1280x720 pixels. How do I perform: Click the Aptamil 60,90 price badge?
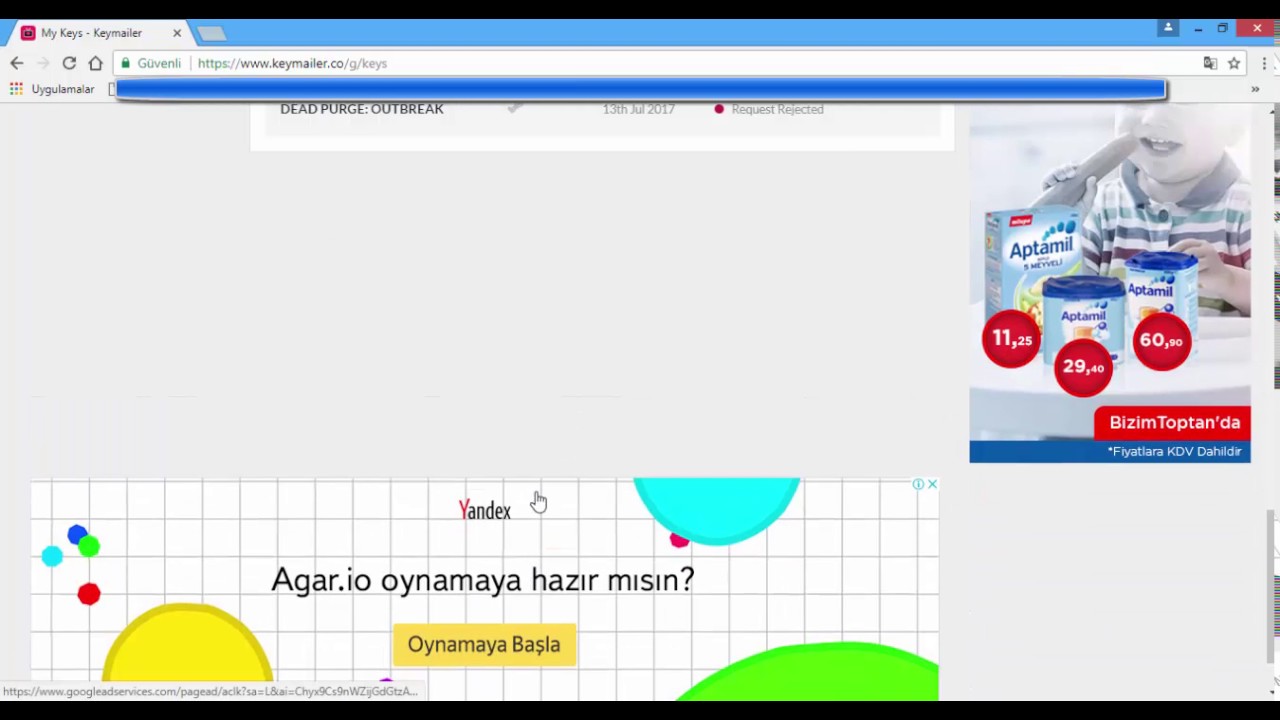click(1161, 340)
